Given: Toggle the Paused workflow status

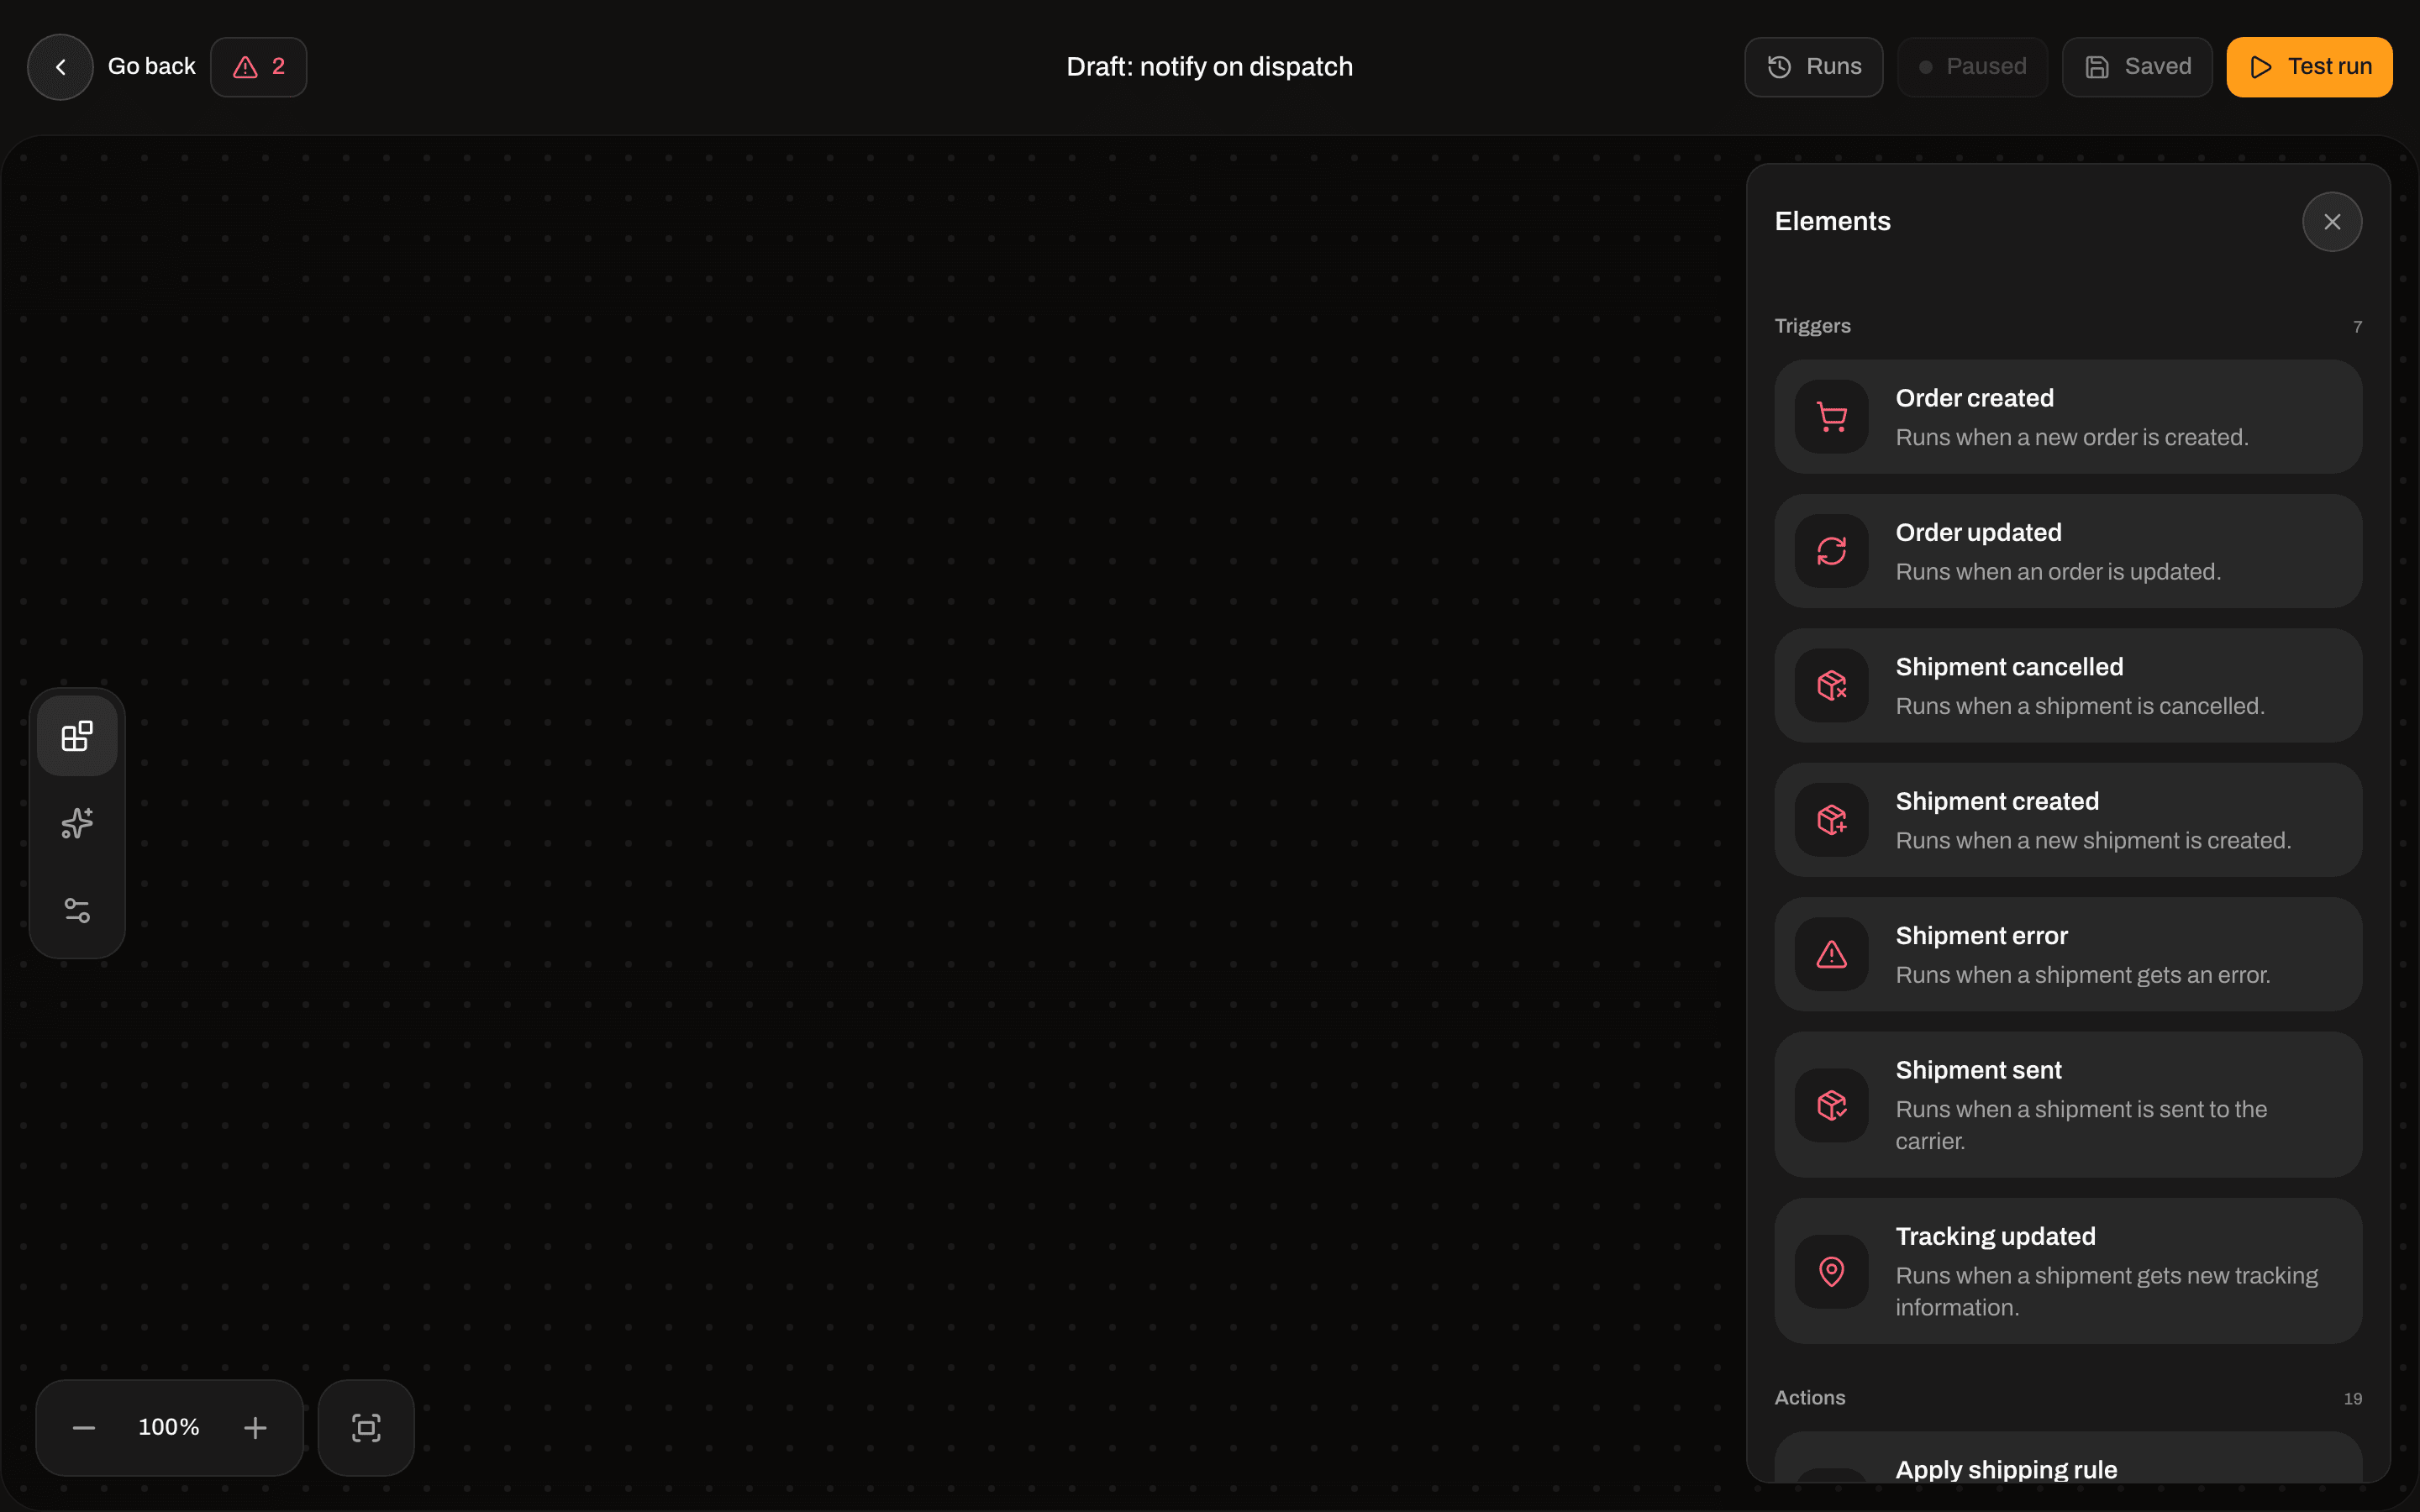Looking at the screenshot, I should pyautogui.click(x=1972, y=67).
